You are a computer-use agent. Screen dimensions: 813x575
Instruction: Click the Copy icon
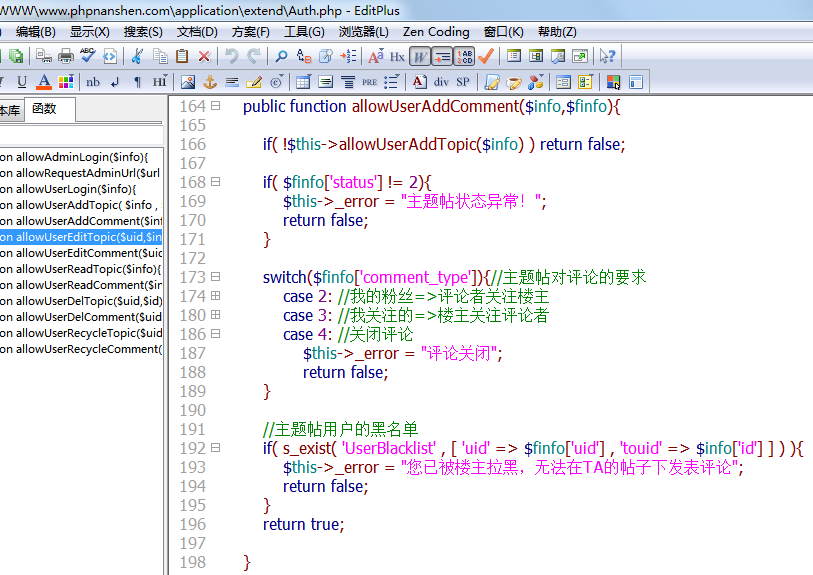160,56
